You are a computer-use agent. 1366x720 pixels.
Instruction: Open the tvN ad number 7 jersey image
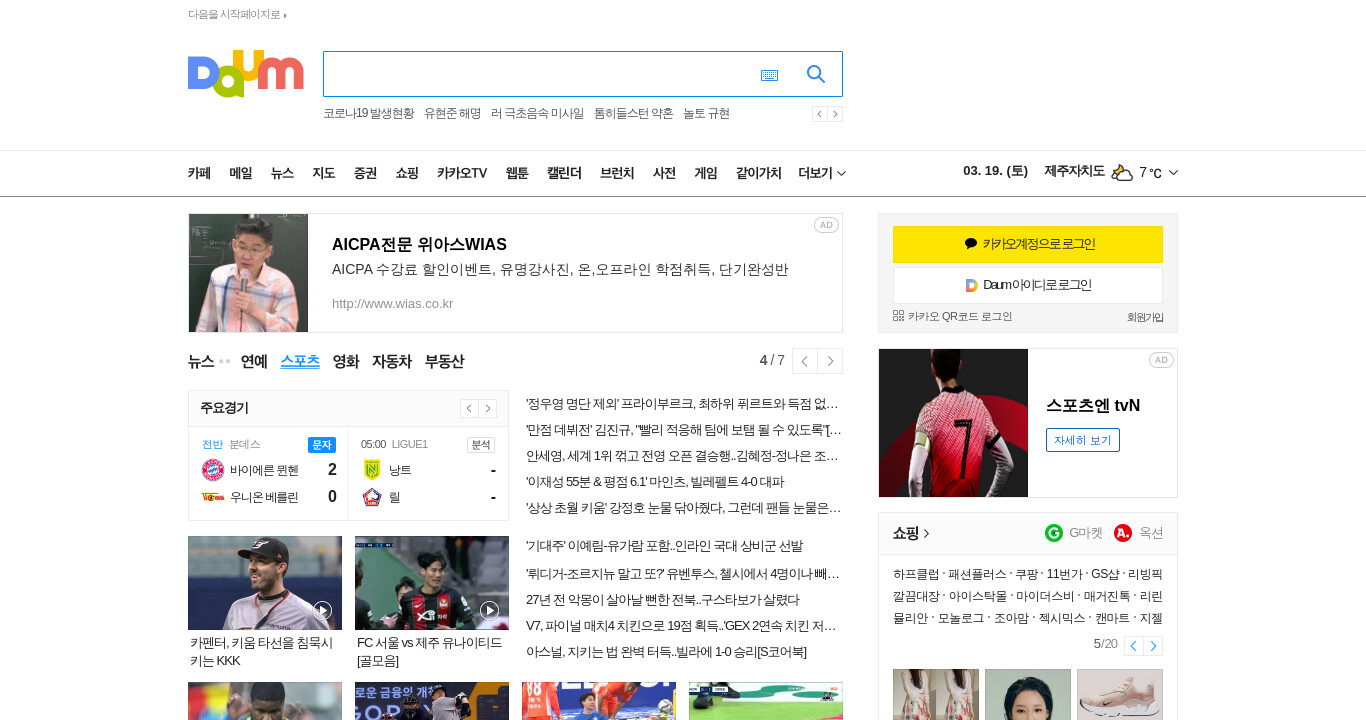pyautogui.click(x=953, y=423)
